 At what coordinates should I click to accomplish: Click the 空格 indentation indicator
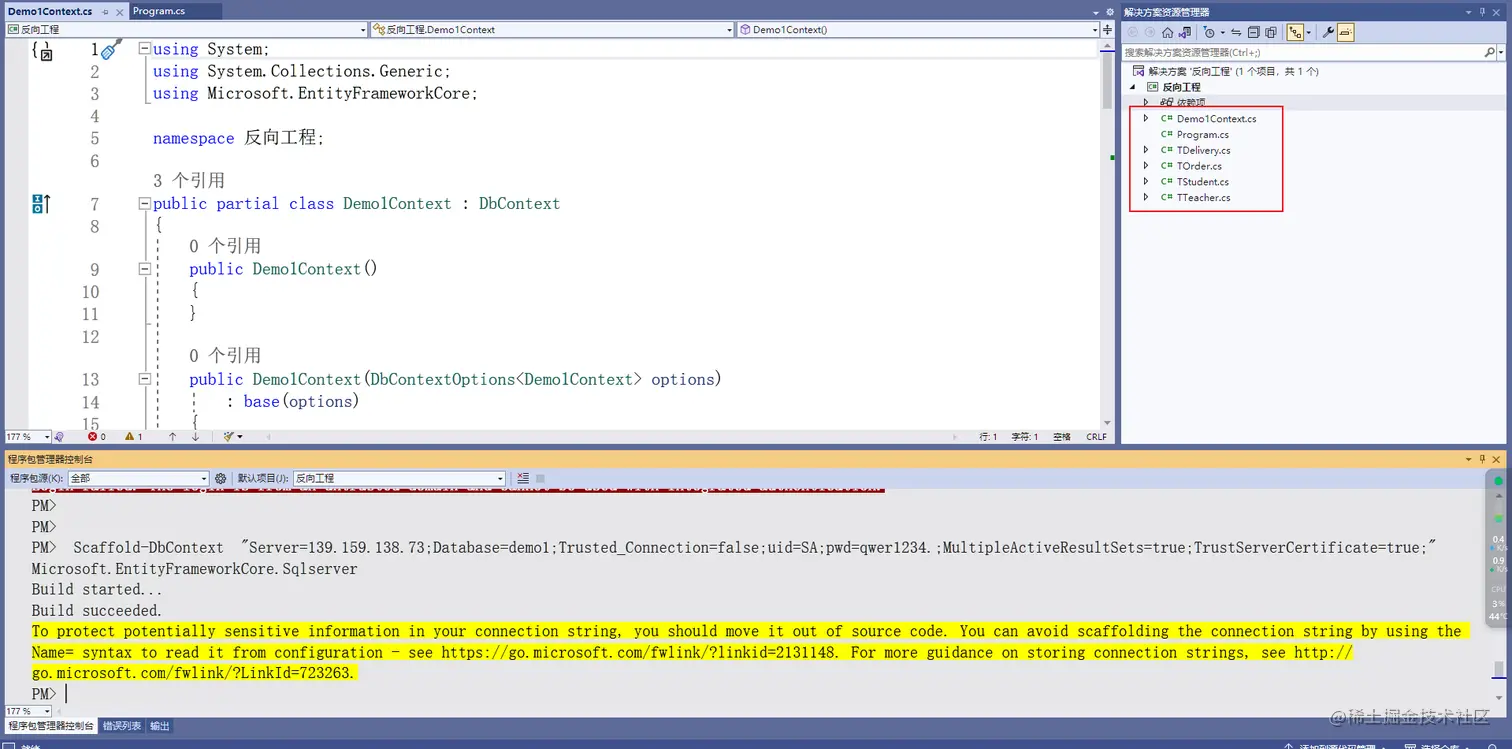(x=1062, y=437)
